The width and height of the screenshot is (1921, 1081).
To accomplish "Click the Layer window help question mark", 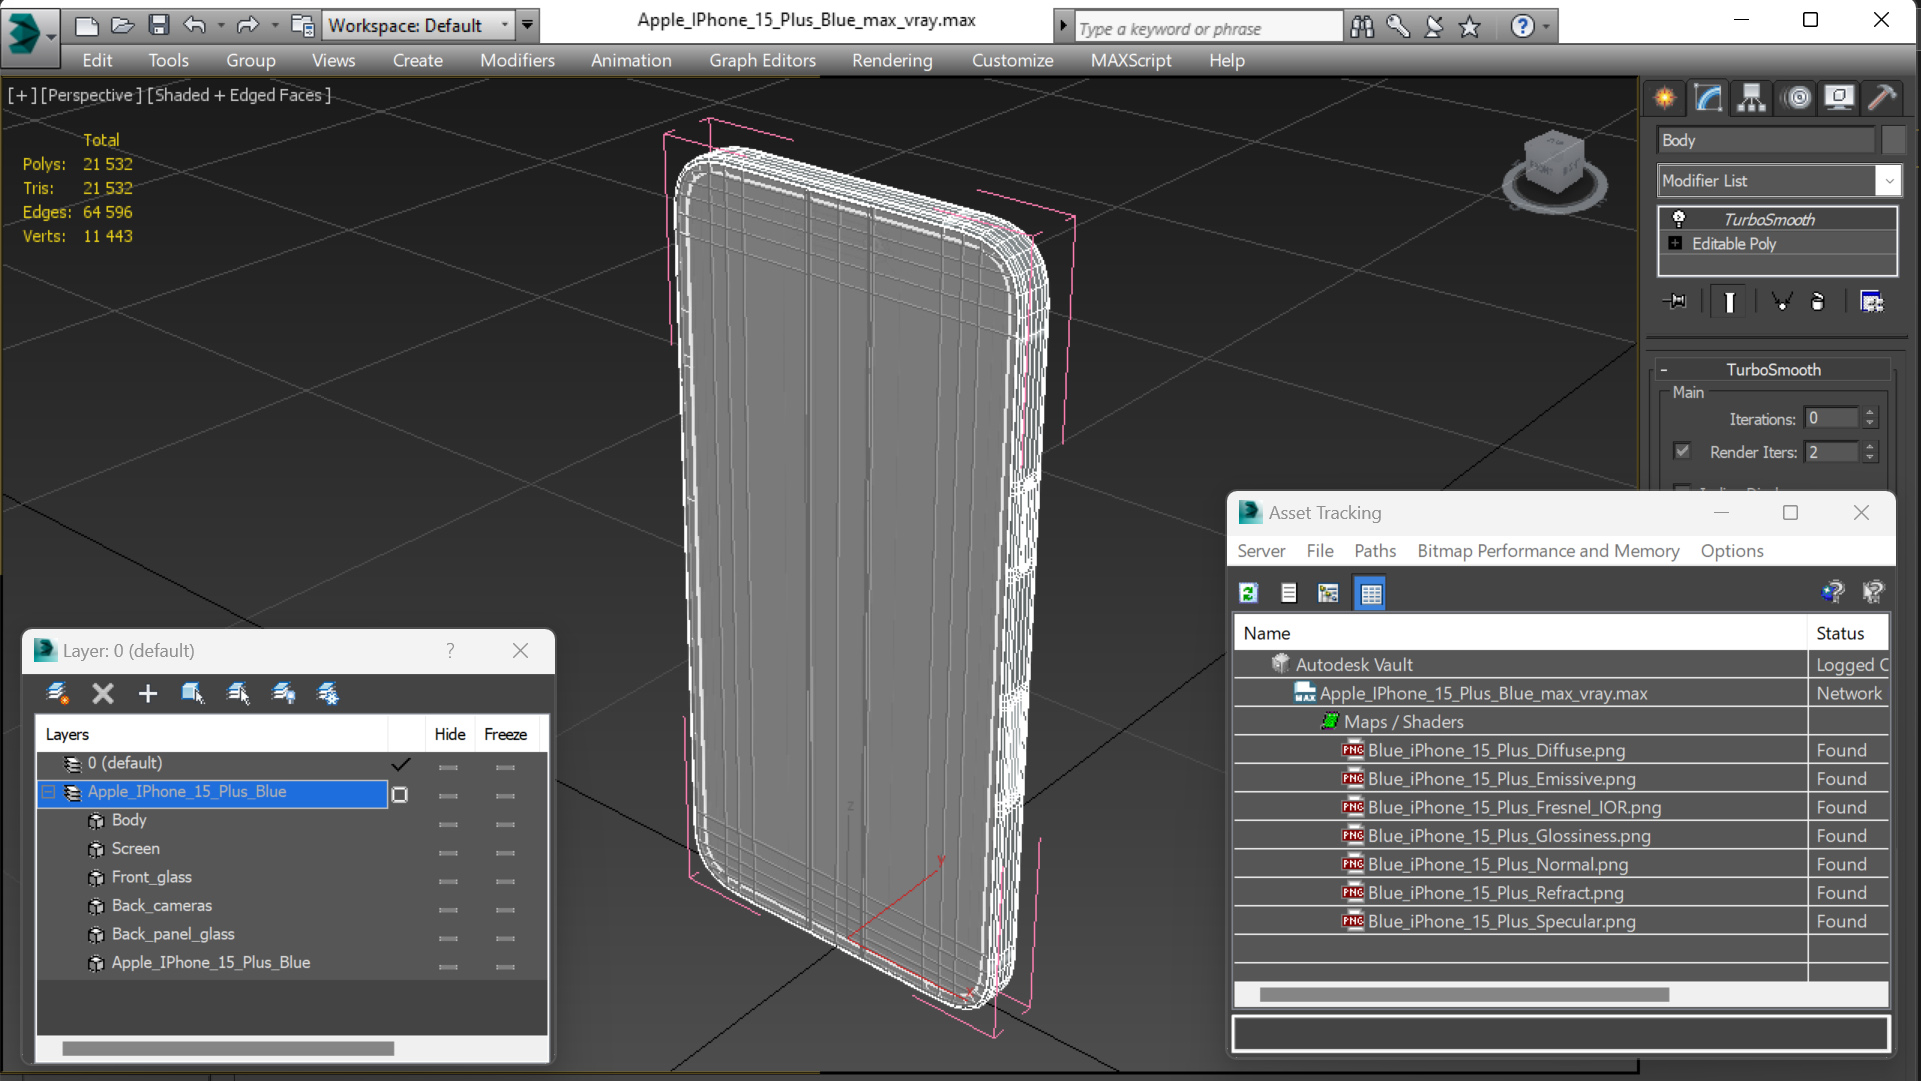I will 450,650.
